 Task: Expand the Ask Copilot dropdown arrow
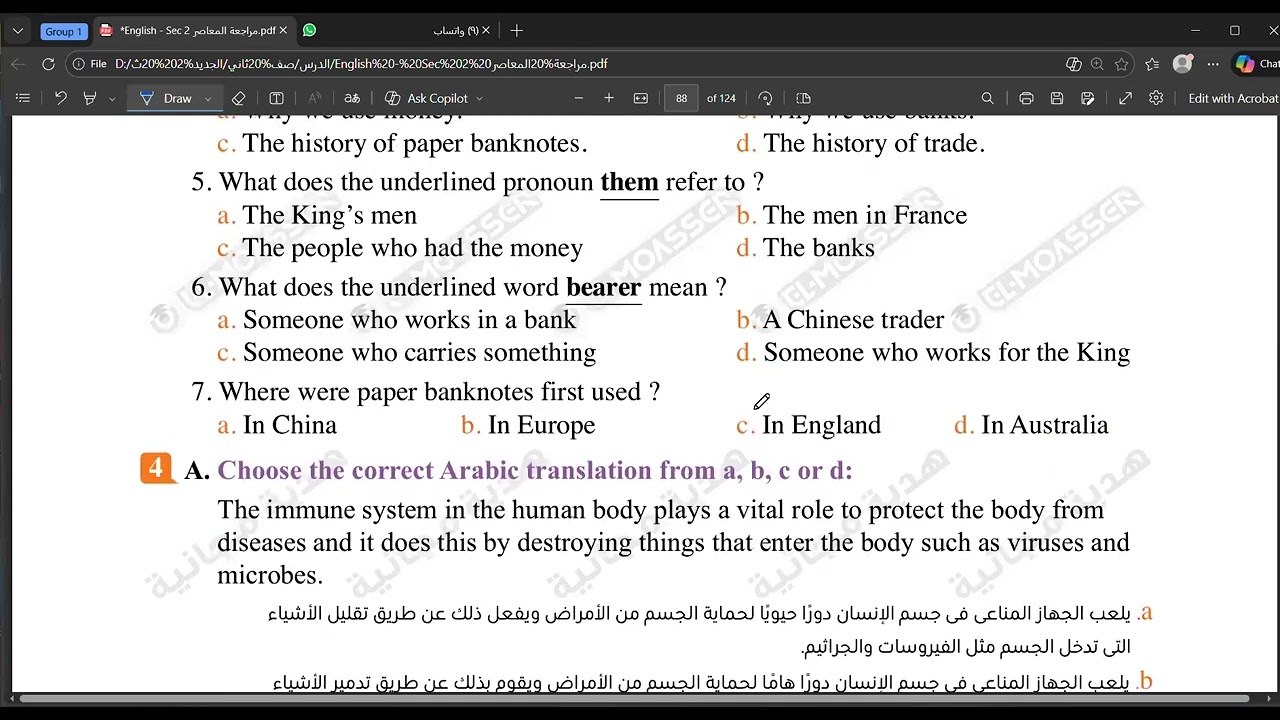[x=479, y=99]
